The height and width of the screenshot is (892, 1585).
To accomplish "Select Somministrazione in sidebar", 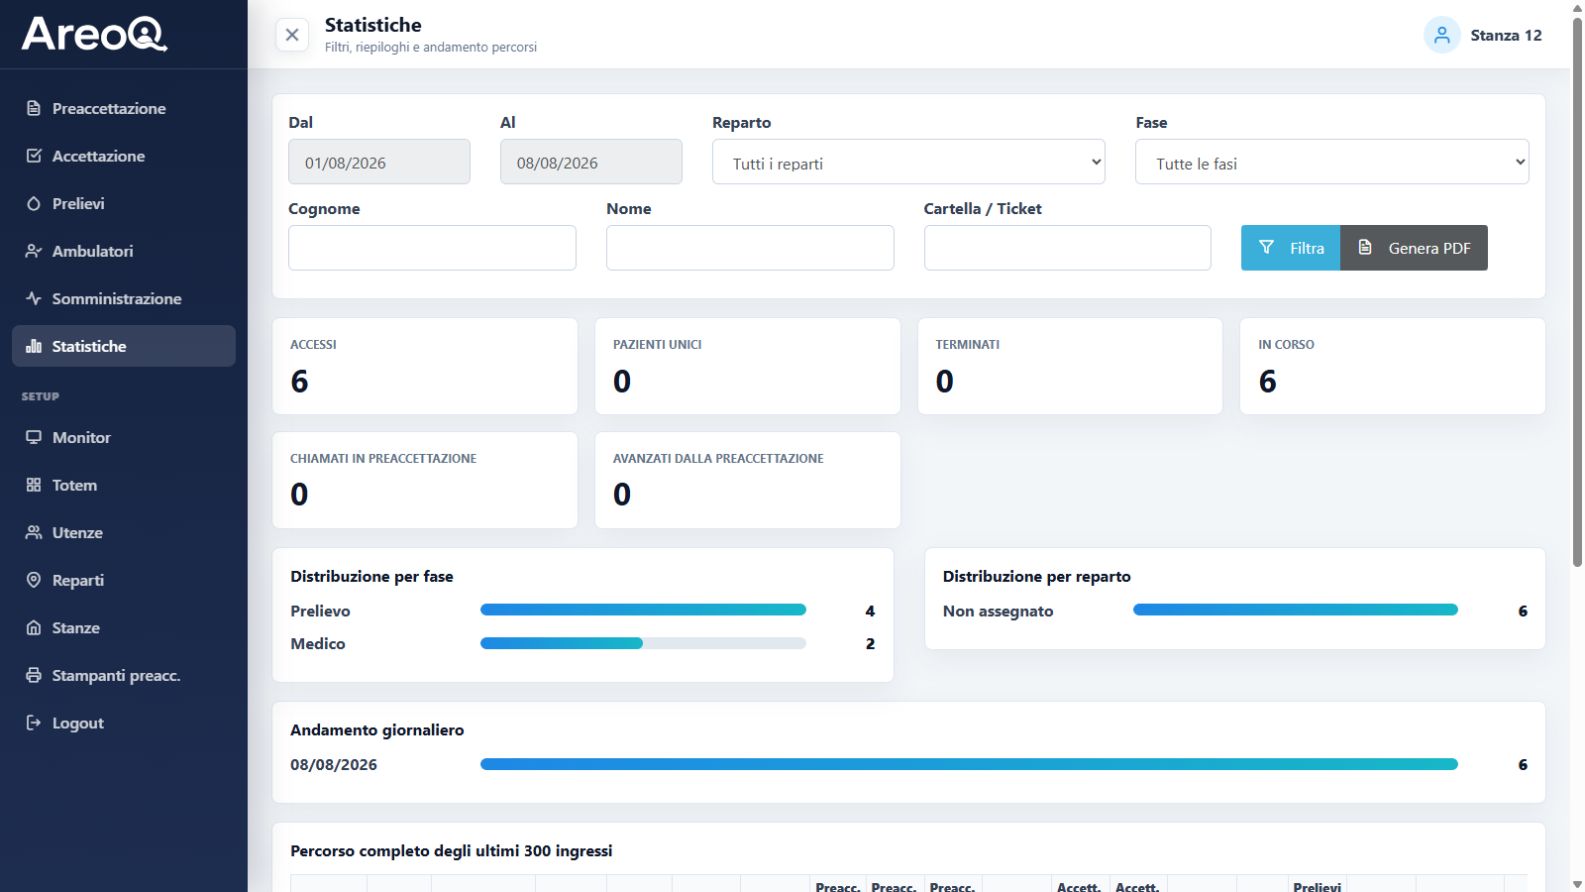I will [124, 298].
